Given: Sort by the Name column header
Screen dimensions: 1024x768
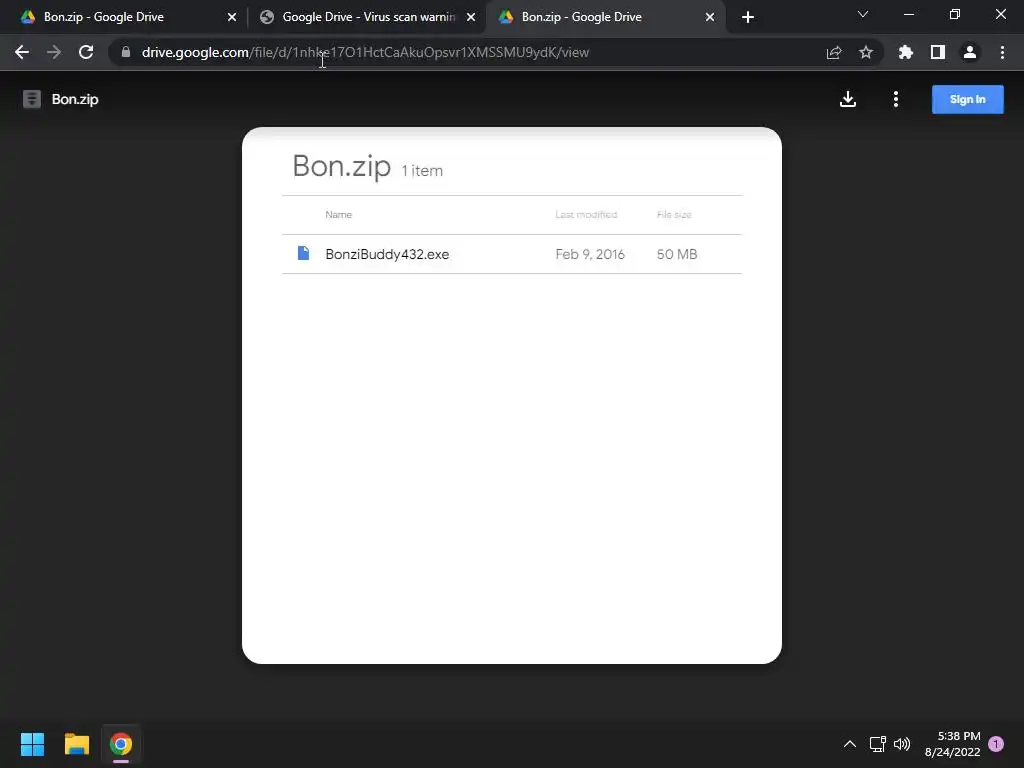Looking at the screenshot, I should pos(338,215).
